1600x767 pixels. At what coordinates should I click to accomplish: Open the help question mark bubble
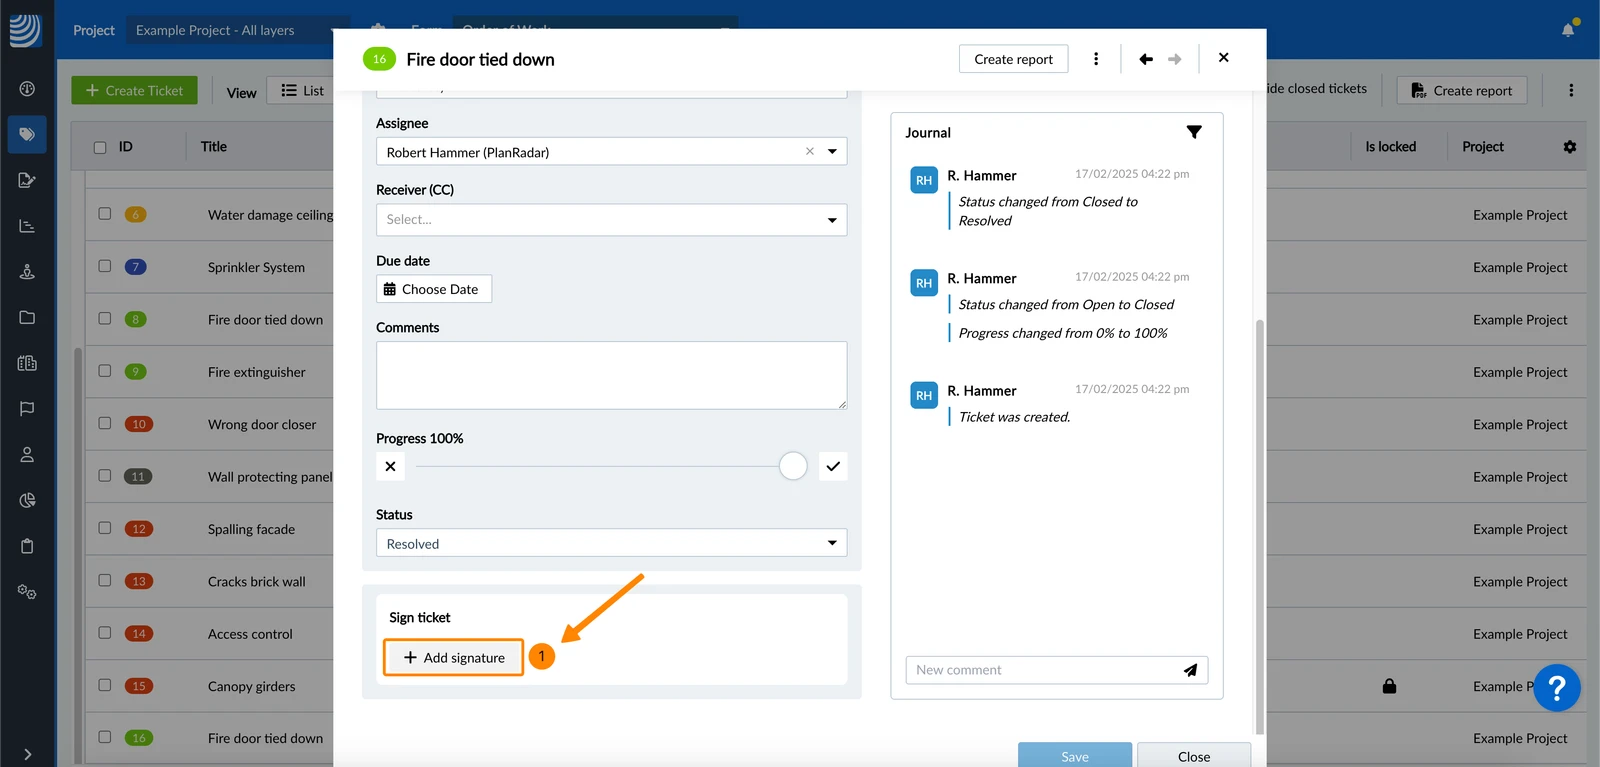(x=1557, y=688)
